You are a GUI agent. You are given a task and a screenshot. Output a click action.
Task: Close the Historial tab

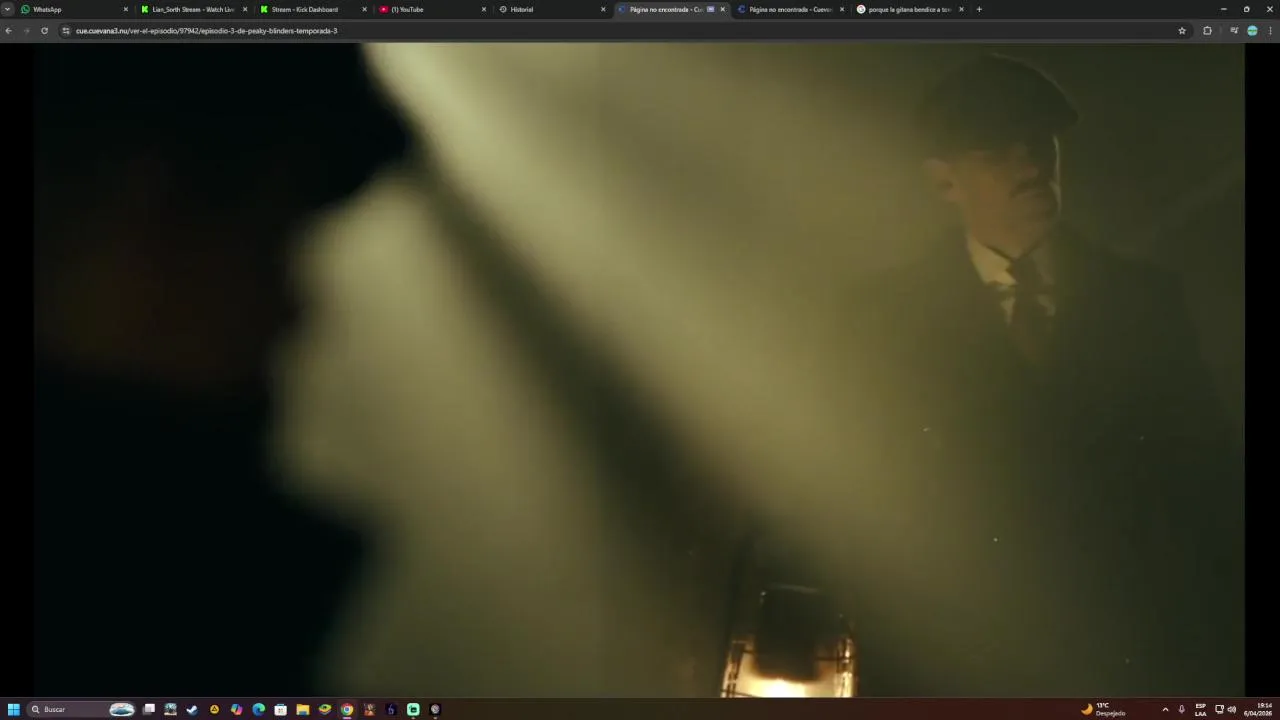pyautogui.click(x=603, y=9)
